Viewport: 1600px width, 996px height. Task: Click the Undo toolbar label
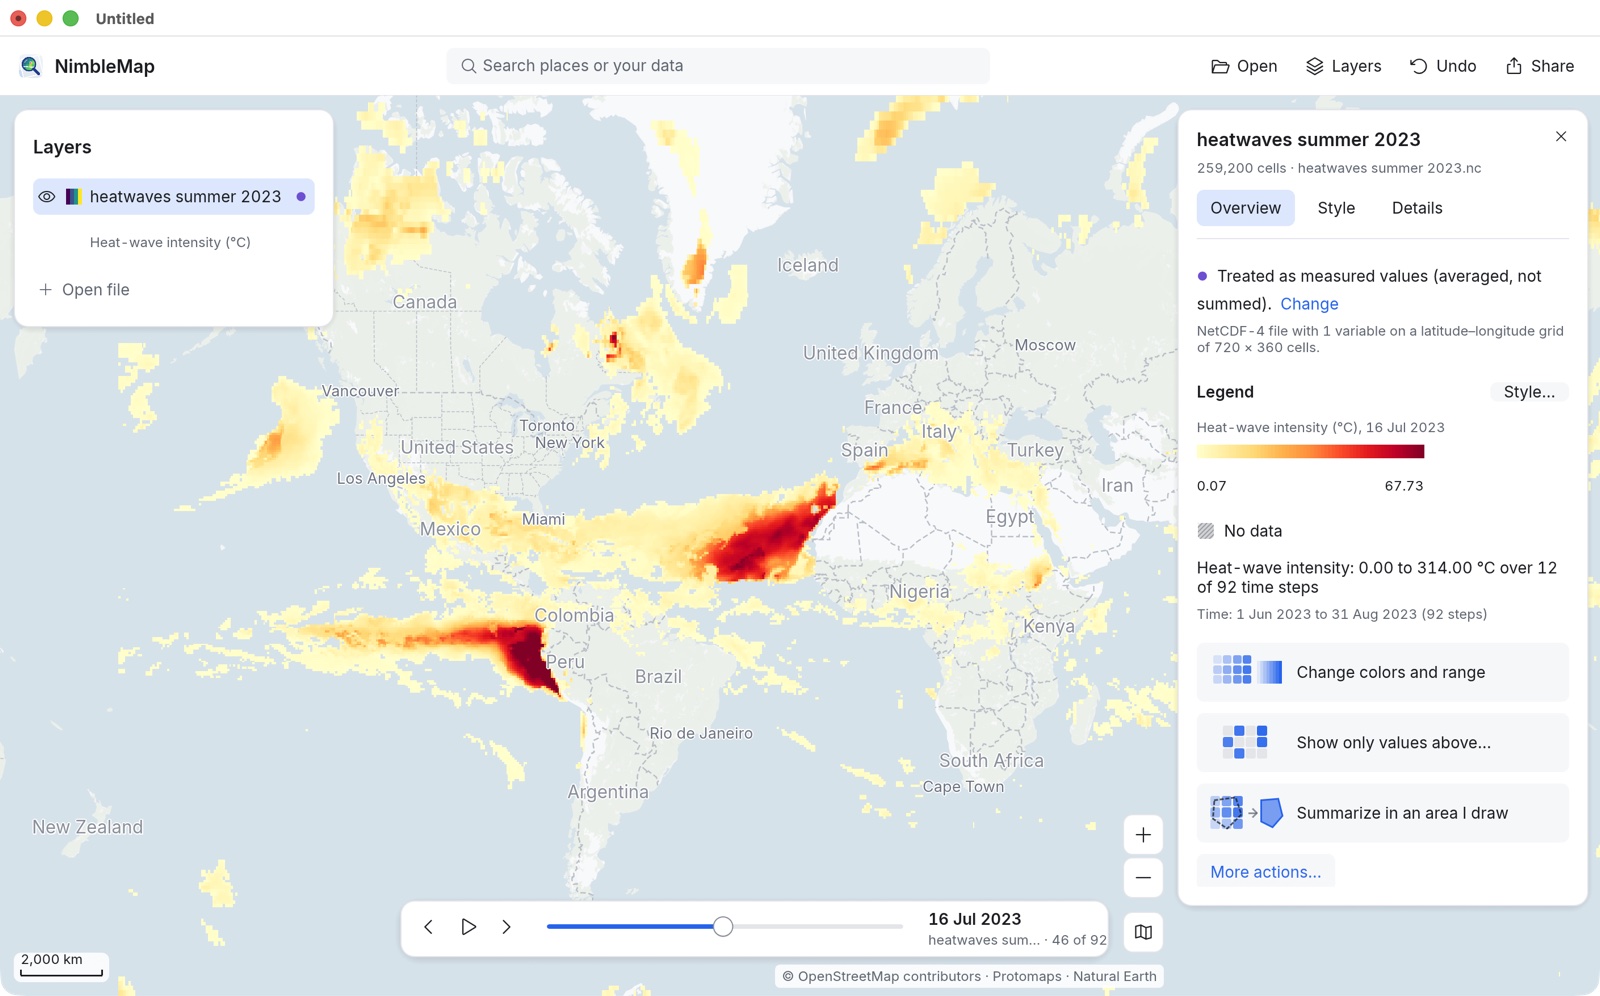point(1456,66)
